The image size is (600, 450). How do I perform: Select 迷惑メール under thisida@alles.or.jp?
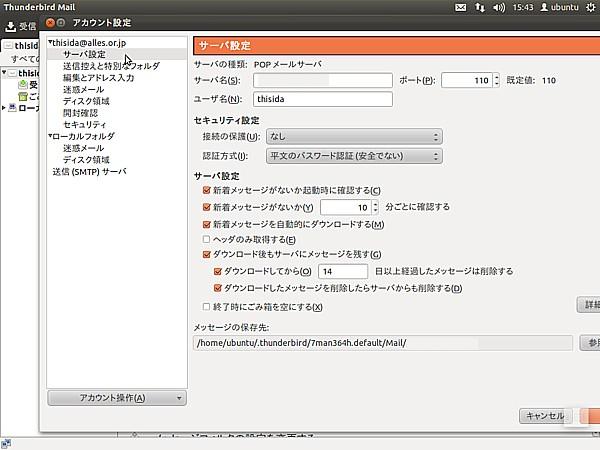pos(83,90)
